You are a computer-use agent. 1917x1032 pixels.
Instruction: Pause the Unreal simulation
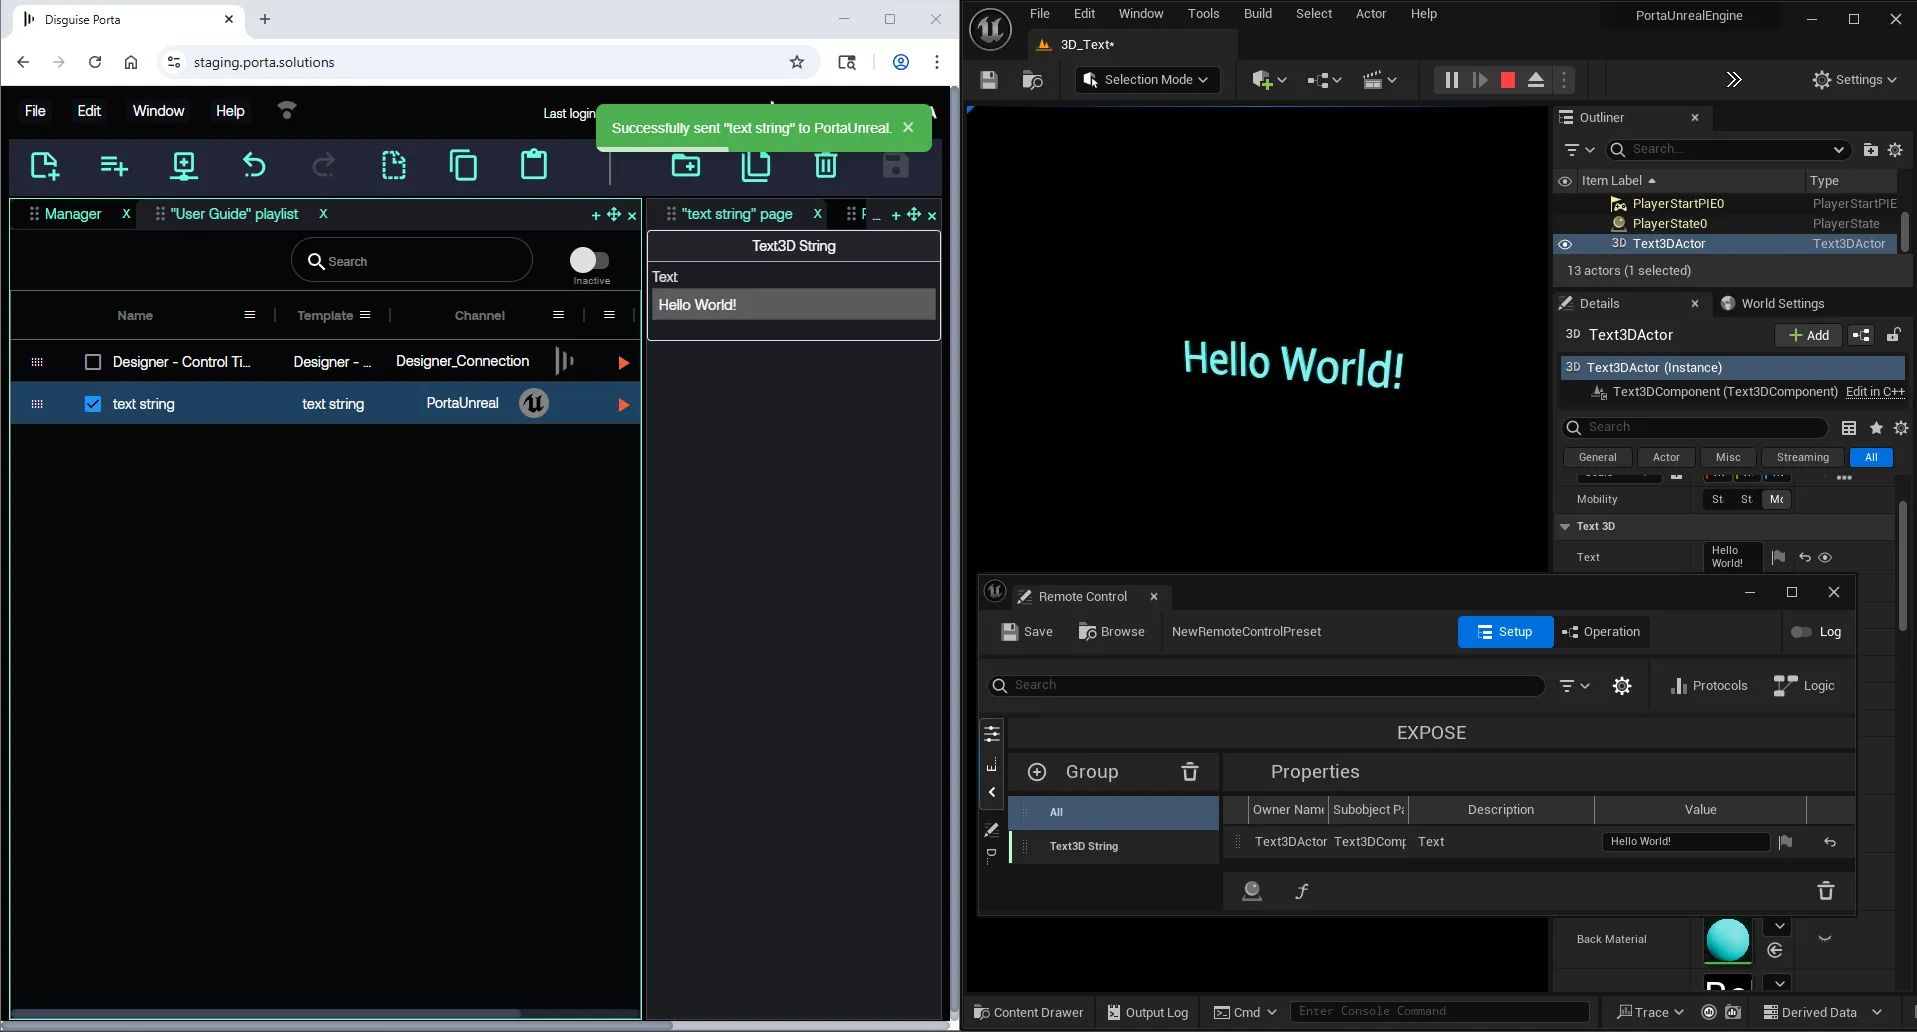coord(1451,80)
